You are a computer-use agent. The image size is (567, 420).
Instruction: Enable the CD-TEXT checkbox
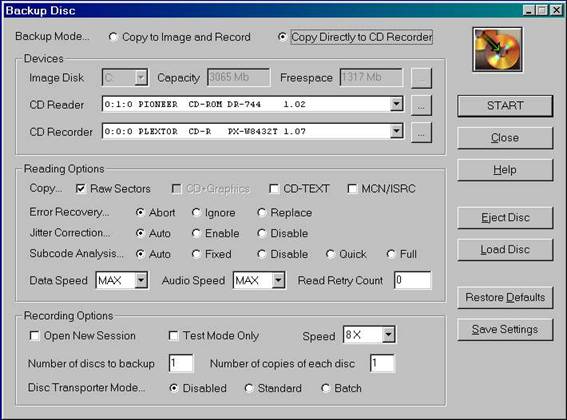click(x=274, y=189)
